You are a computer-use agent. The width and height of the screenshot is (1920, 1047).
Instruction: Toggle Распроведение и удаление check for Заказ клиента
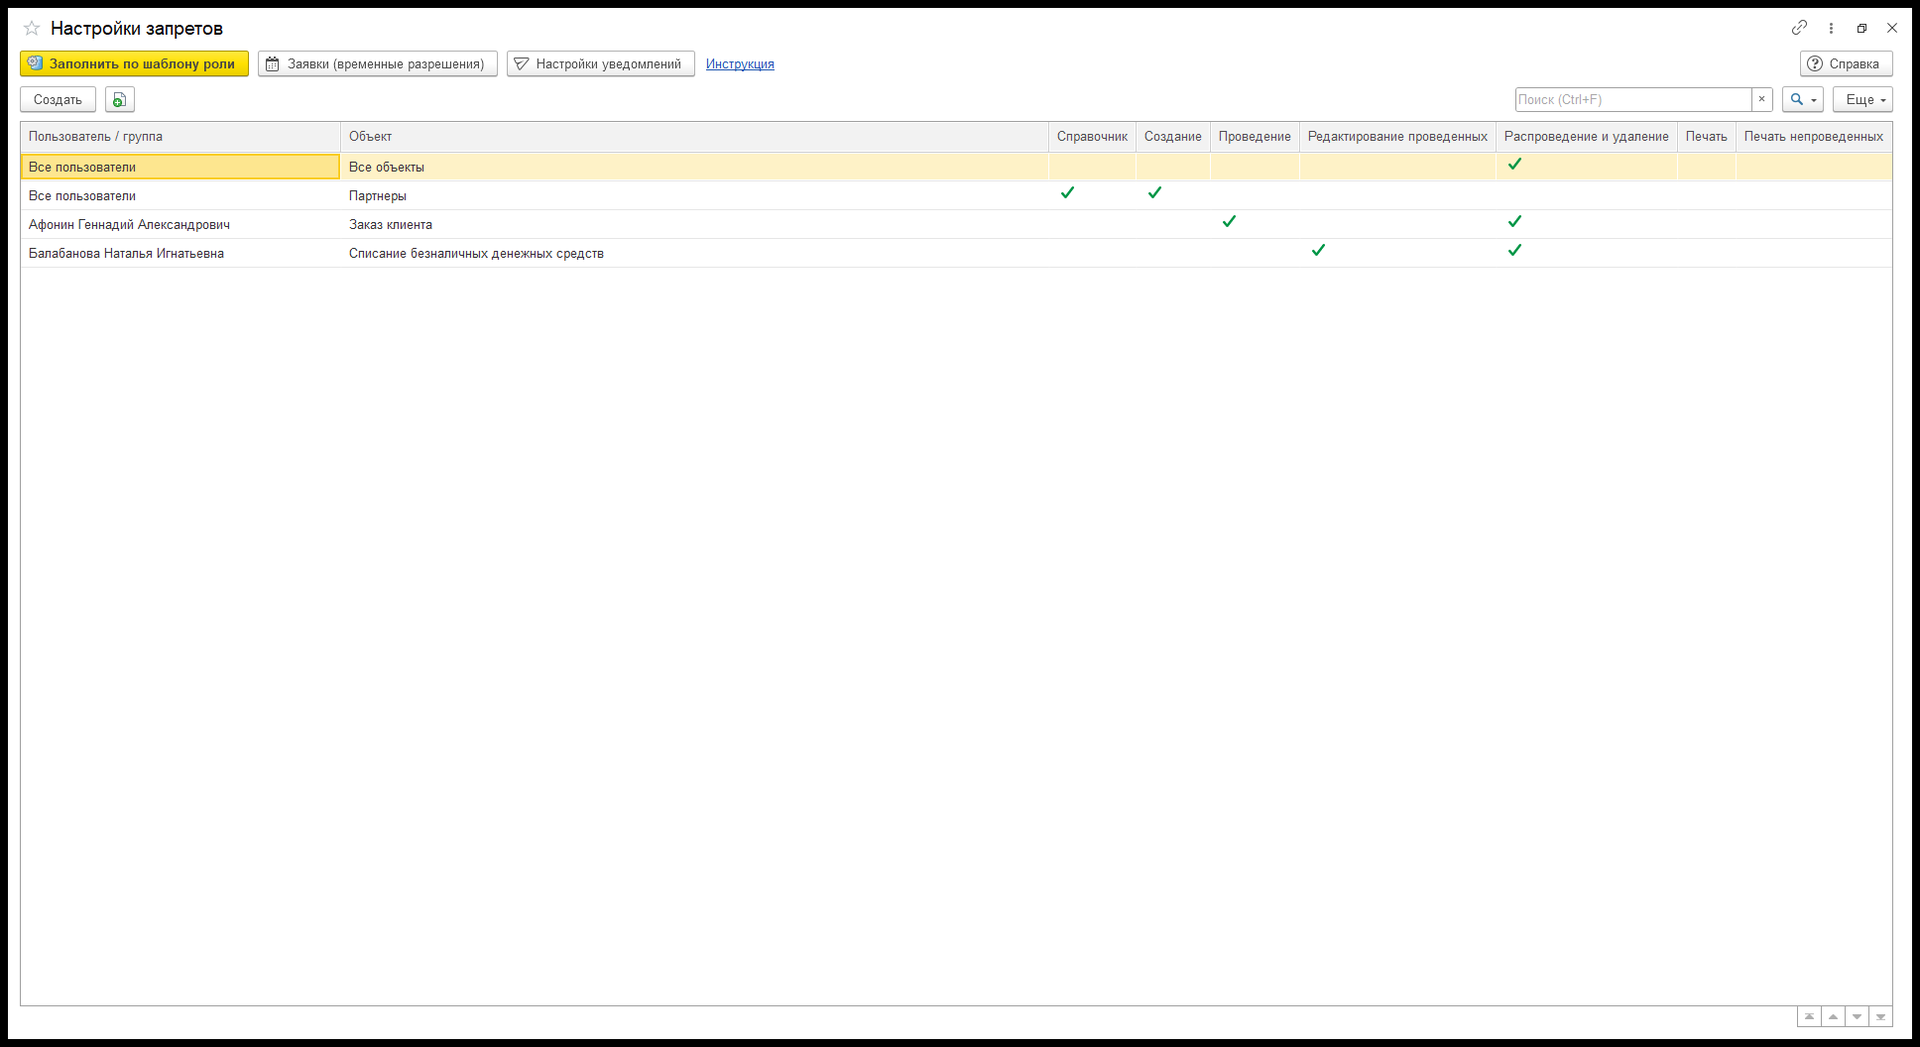tap(1514, 222)
